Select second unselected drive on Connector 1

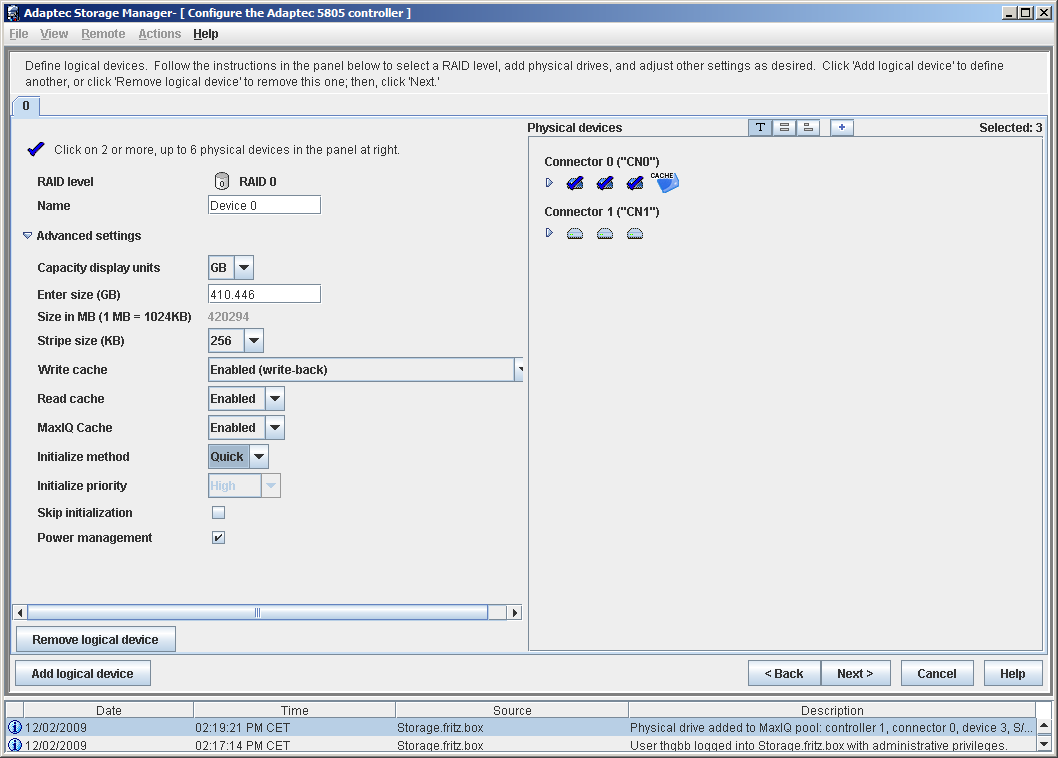pyautogui.click(x=605, y=234)
